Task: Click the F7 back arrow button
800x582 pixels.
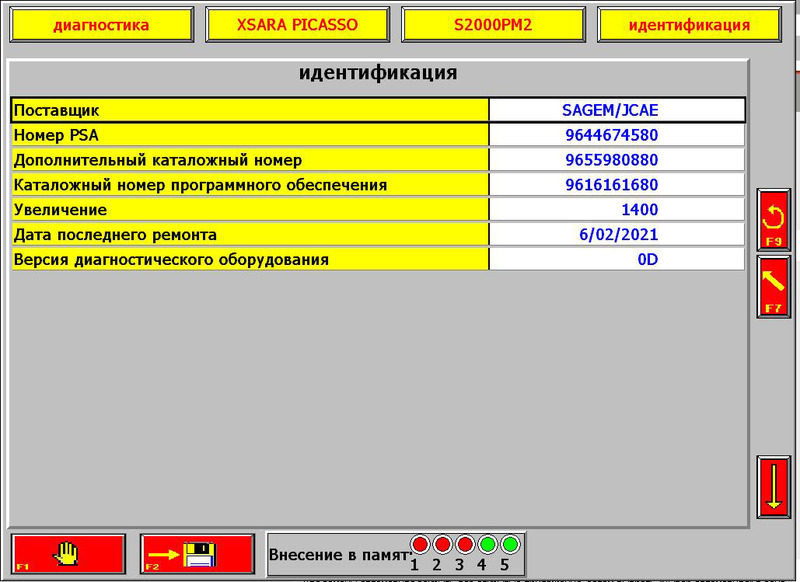Action: tap(773, 287)
